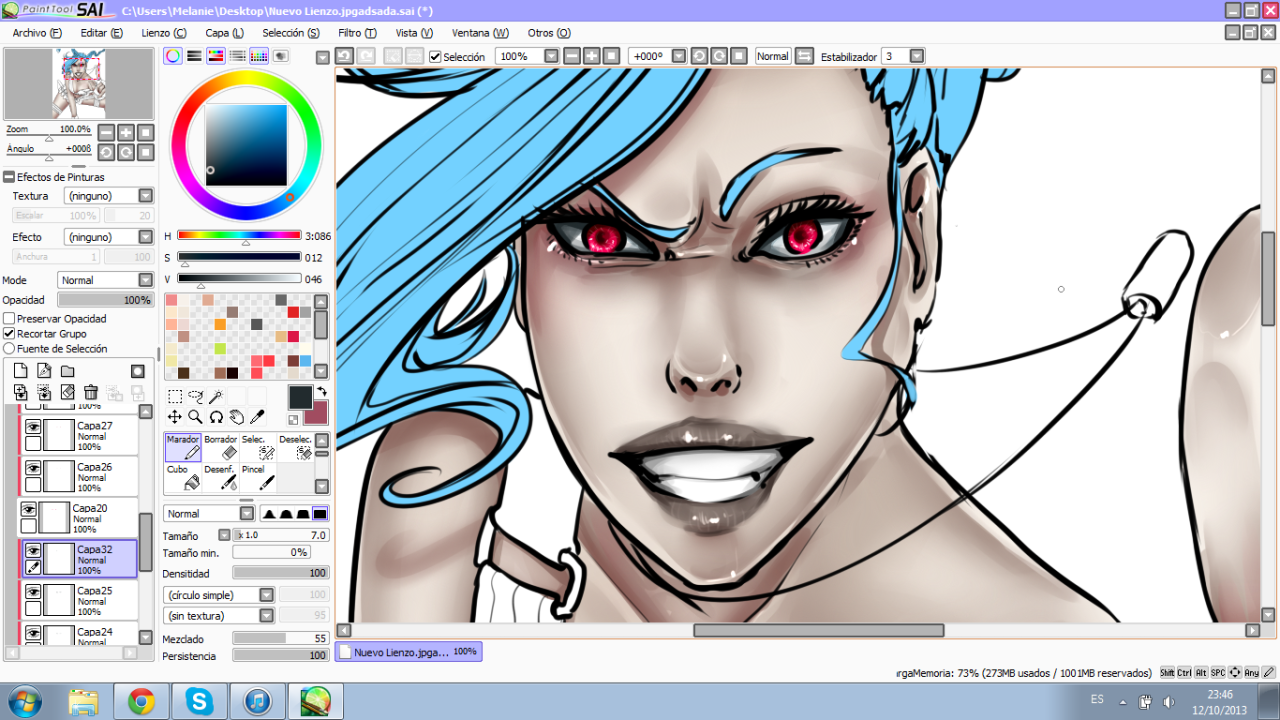Image resolution: width=1280 pixels, height=720 pixels.
Task: Flip canvas view horizontally
Action: click(804, 56)
